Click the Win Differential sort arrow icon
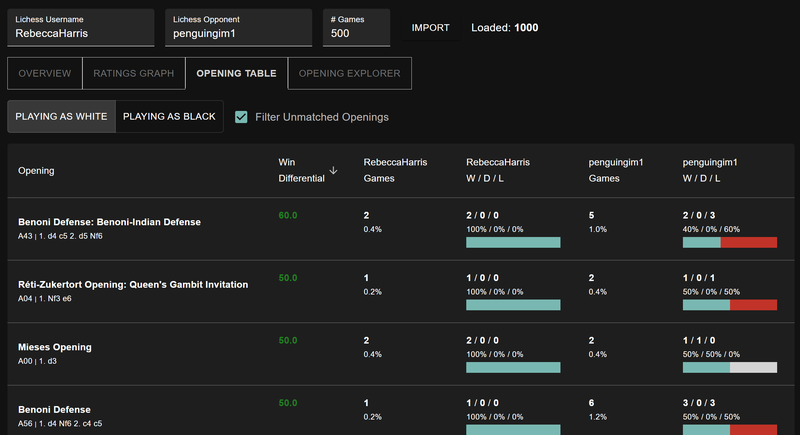 pyautogui.click(x=333, y=171)
